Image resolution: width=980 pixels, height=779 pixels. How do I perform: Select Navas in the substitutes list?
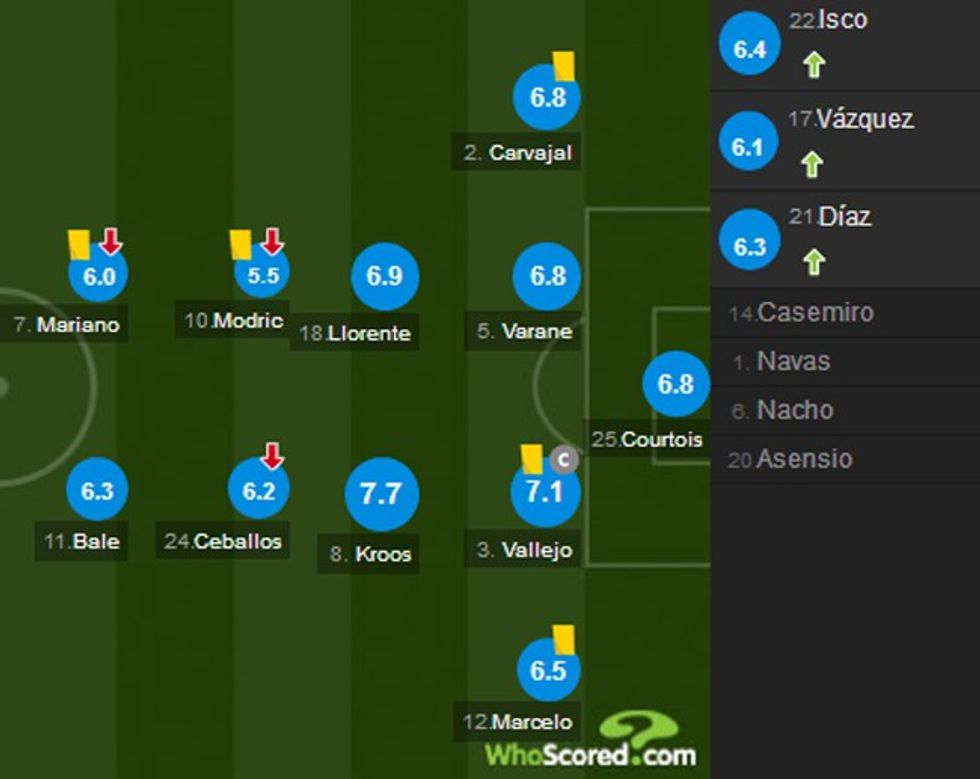pos(793,361)
